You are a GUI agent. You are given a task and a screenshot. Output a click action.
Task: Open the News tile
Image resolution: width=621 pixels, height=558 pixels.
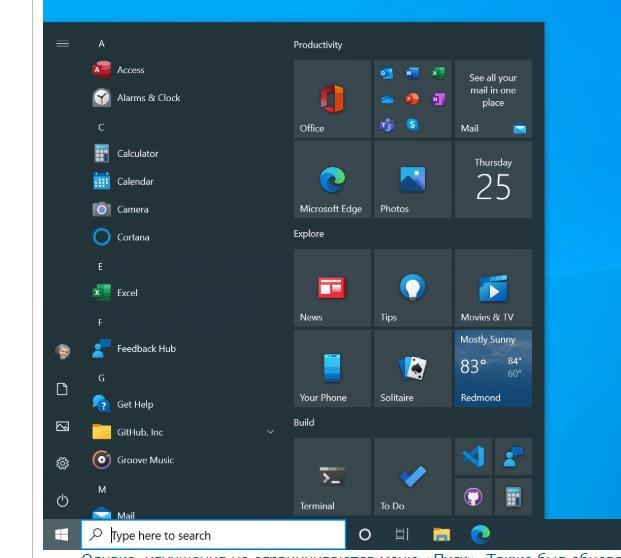332,288
